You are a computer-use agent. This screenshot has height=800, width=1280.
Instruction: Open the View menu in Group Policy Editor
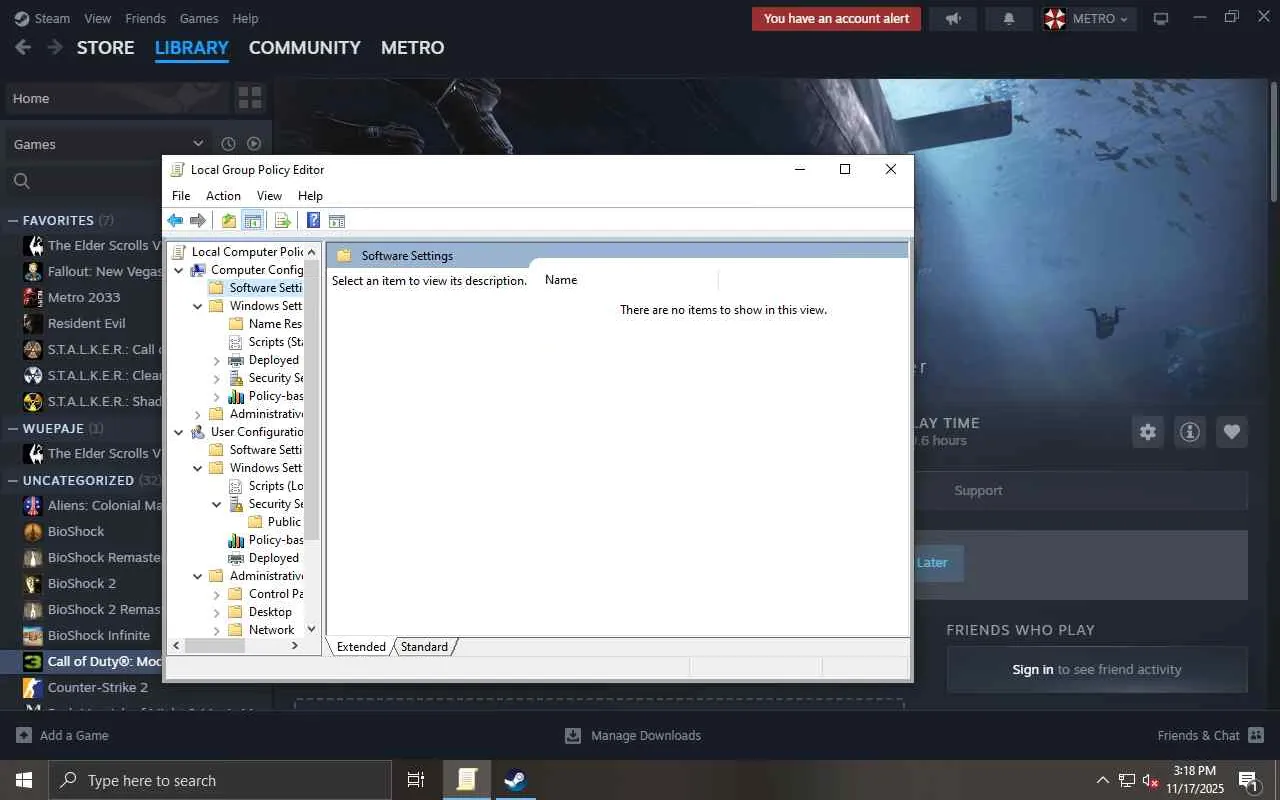269,196
